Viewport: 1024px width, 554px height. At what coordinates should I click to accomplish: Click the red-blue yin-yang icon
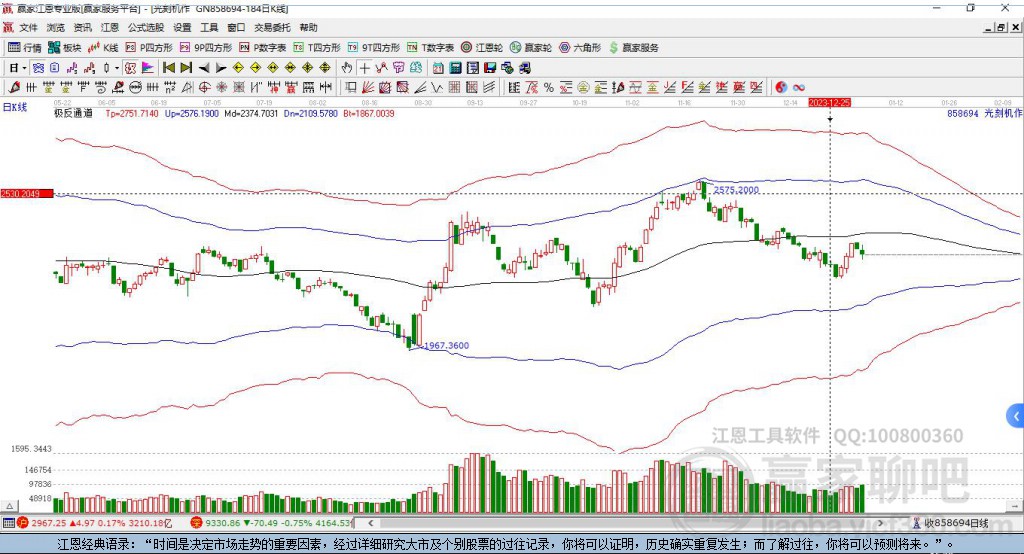[x=781, y=88]
